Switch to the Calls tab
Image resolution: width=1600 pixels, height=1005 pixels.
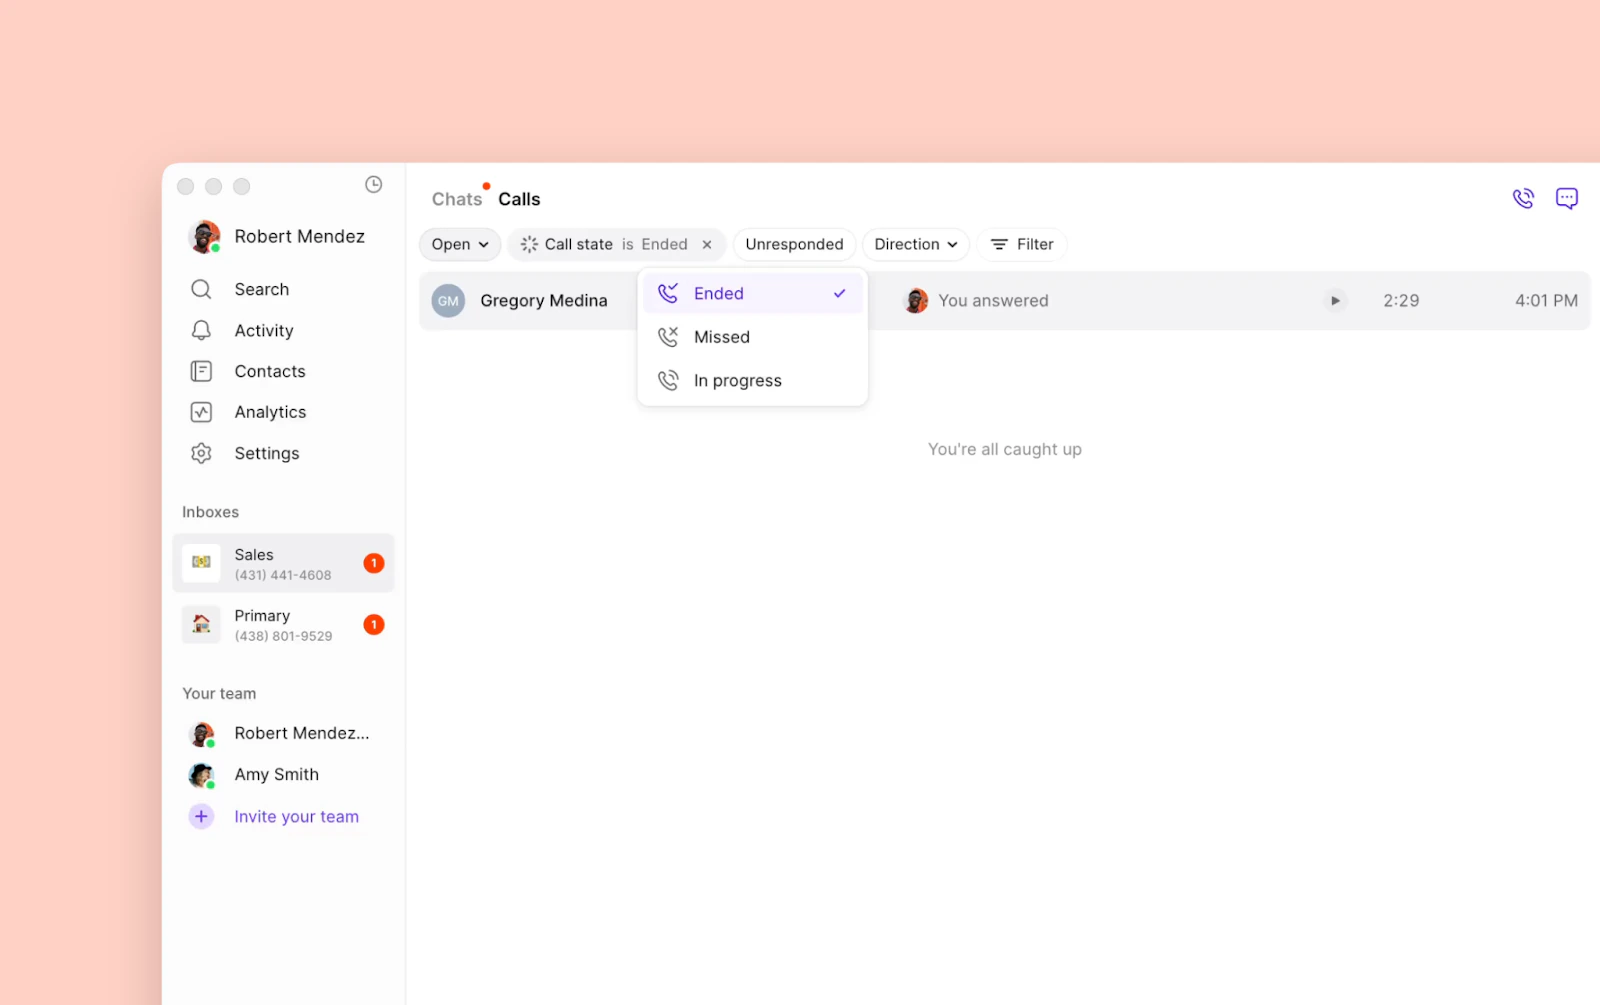(x=519, y=198)
